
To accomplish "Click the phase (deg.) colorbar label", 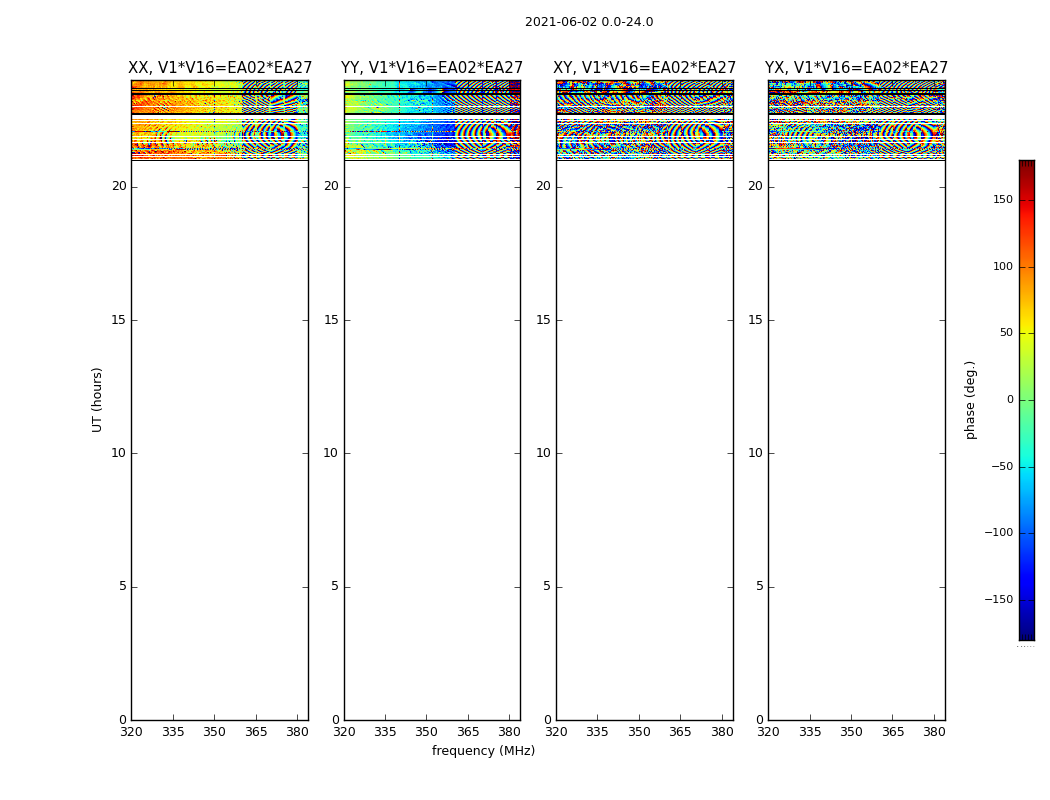I will point(970,399).
